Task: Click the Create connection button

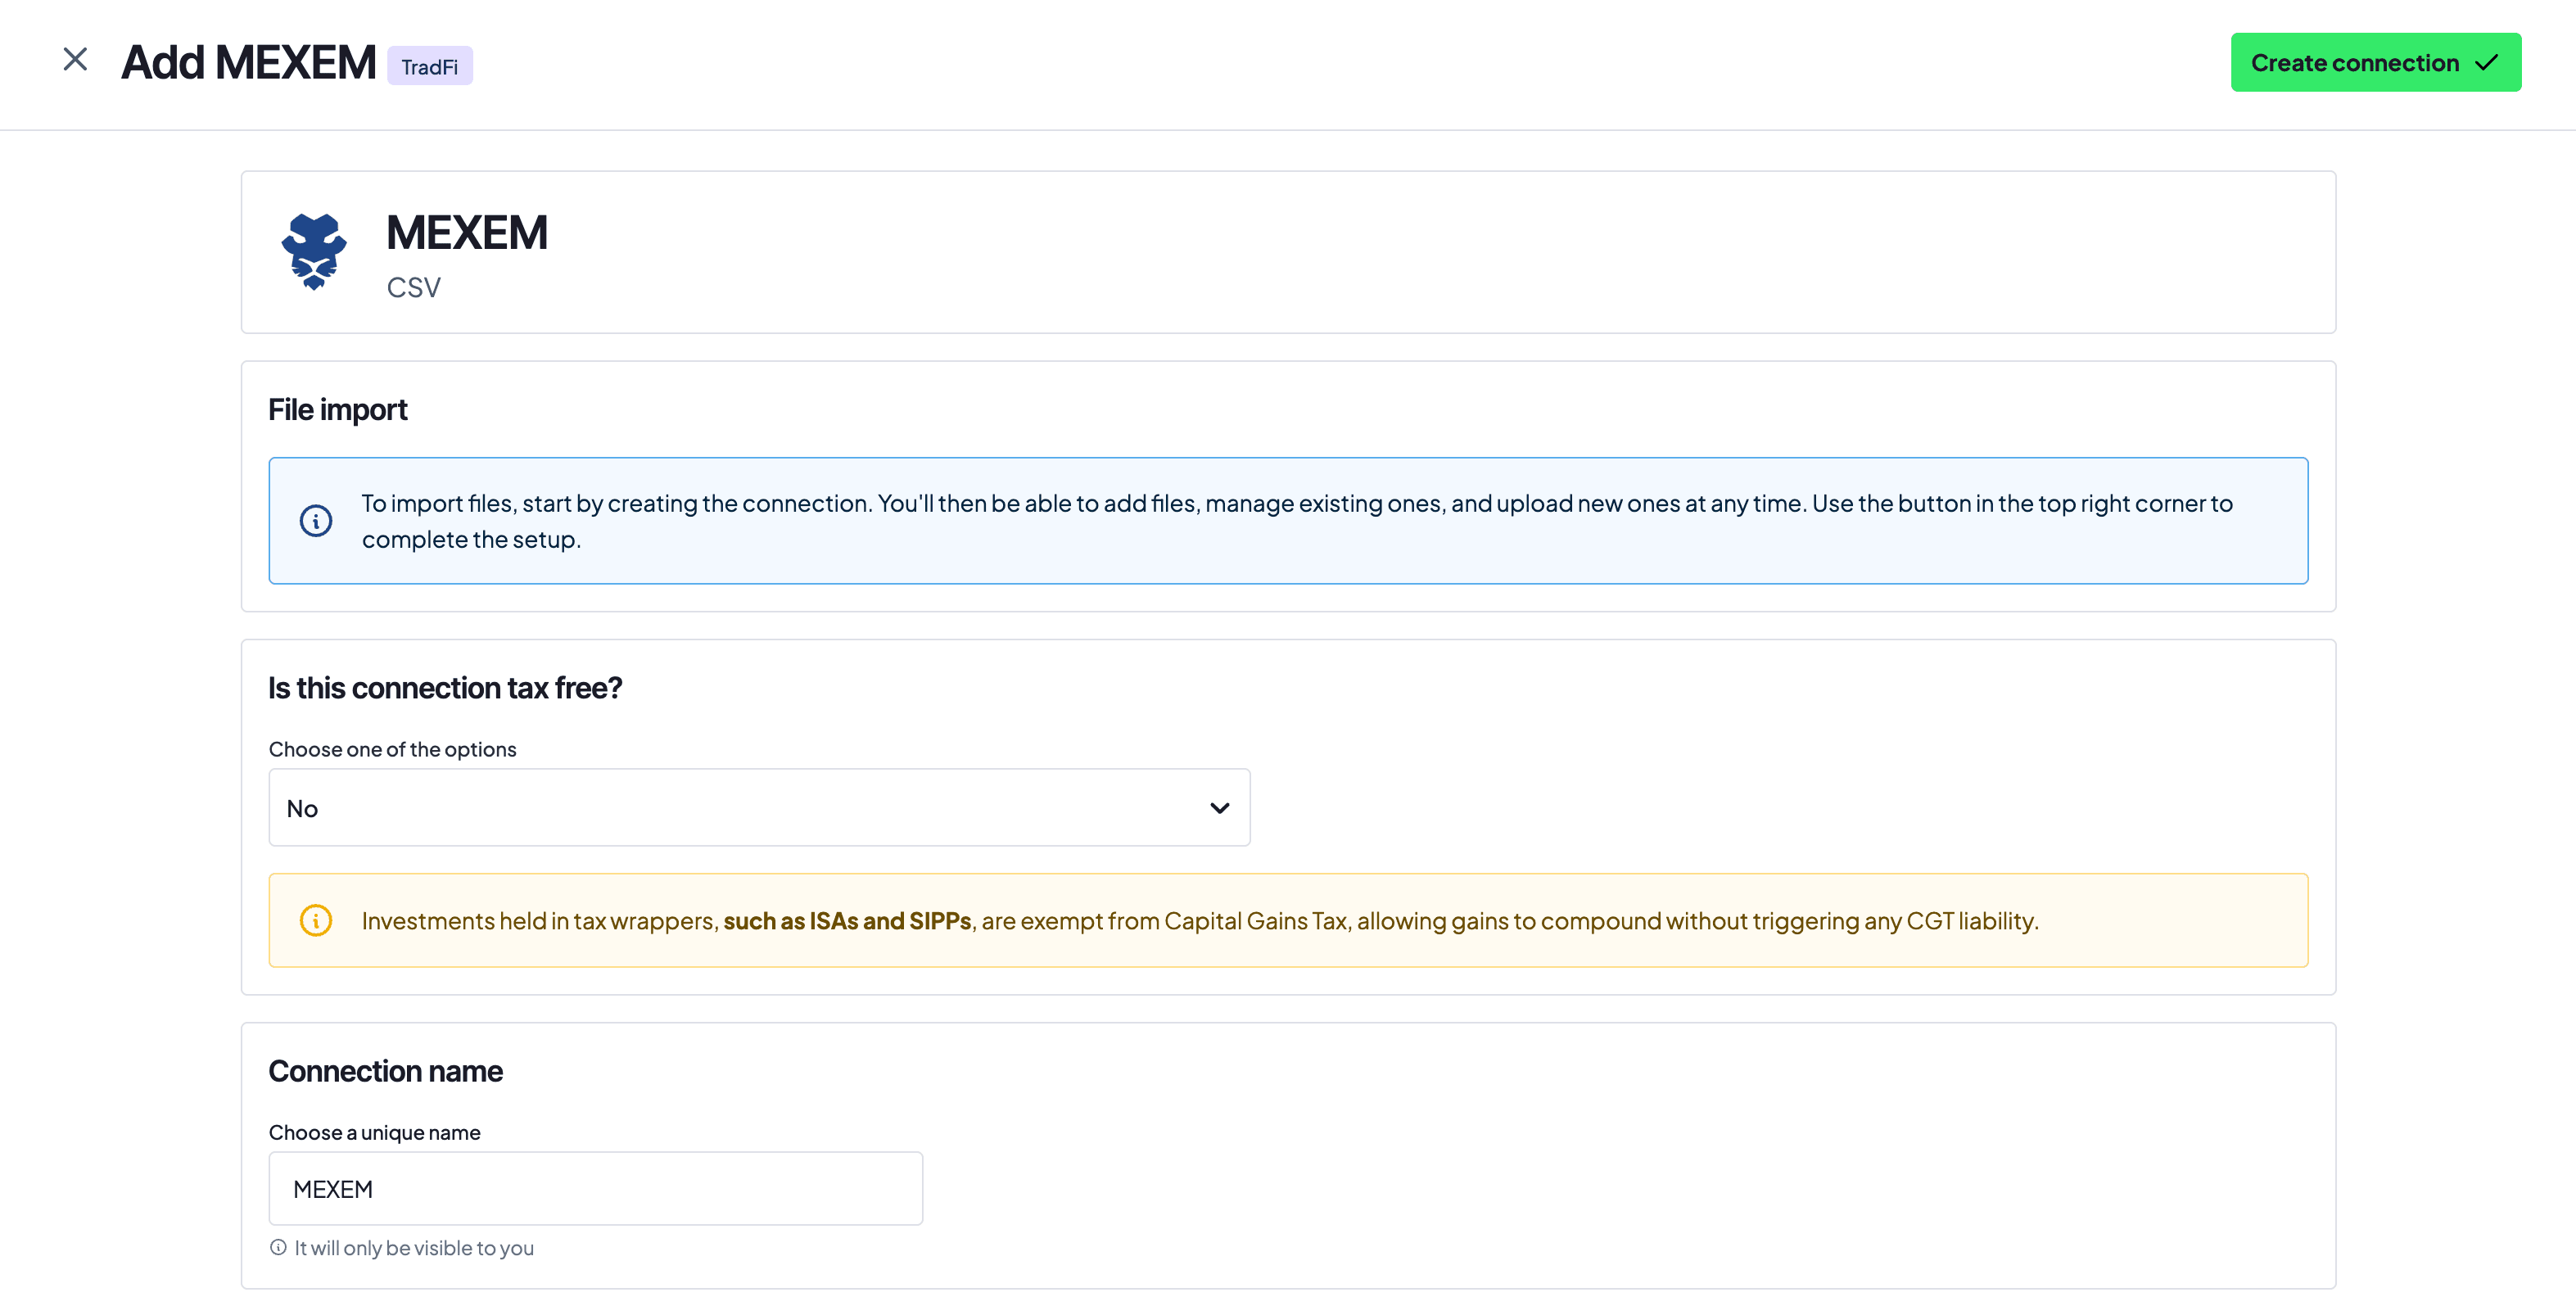Action: [2375, 63]
